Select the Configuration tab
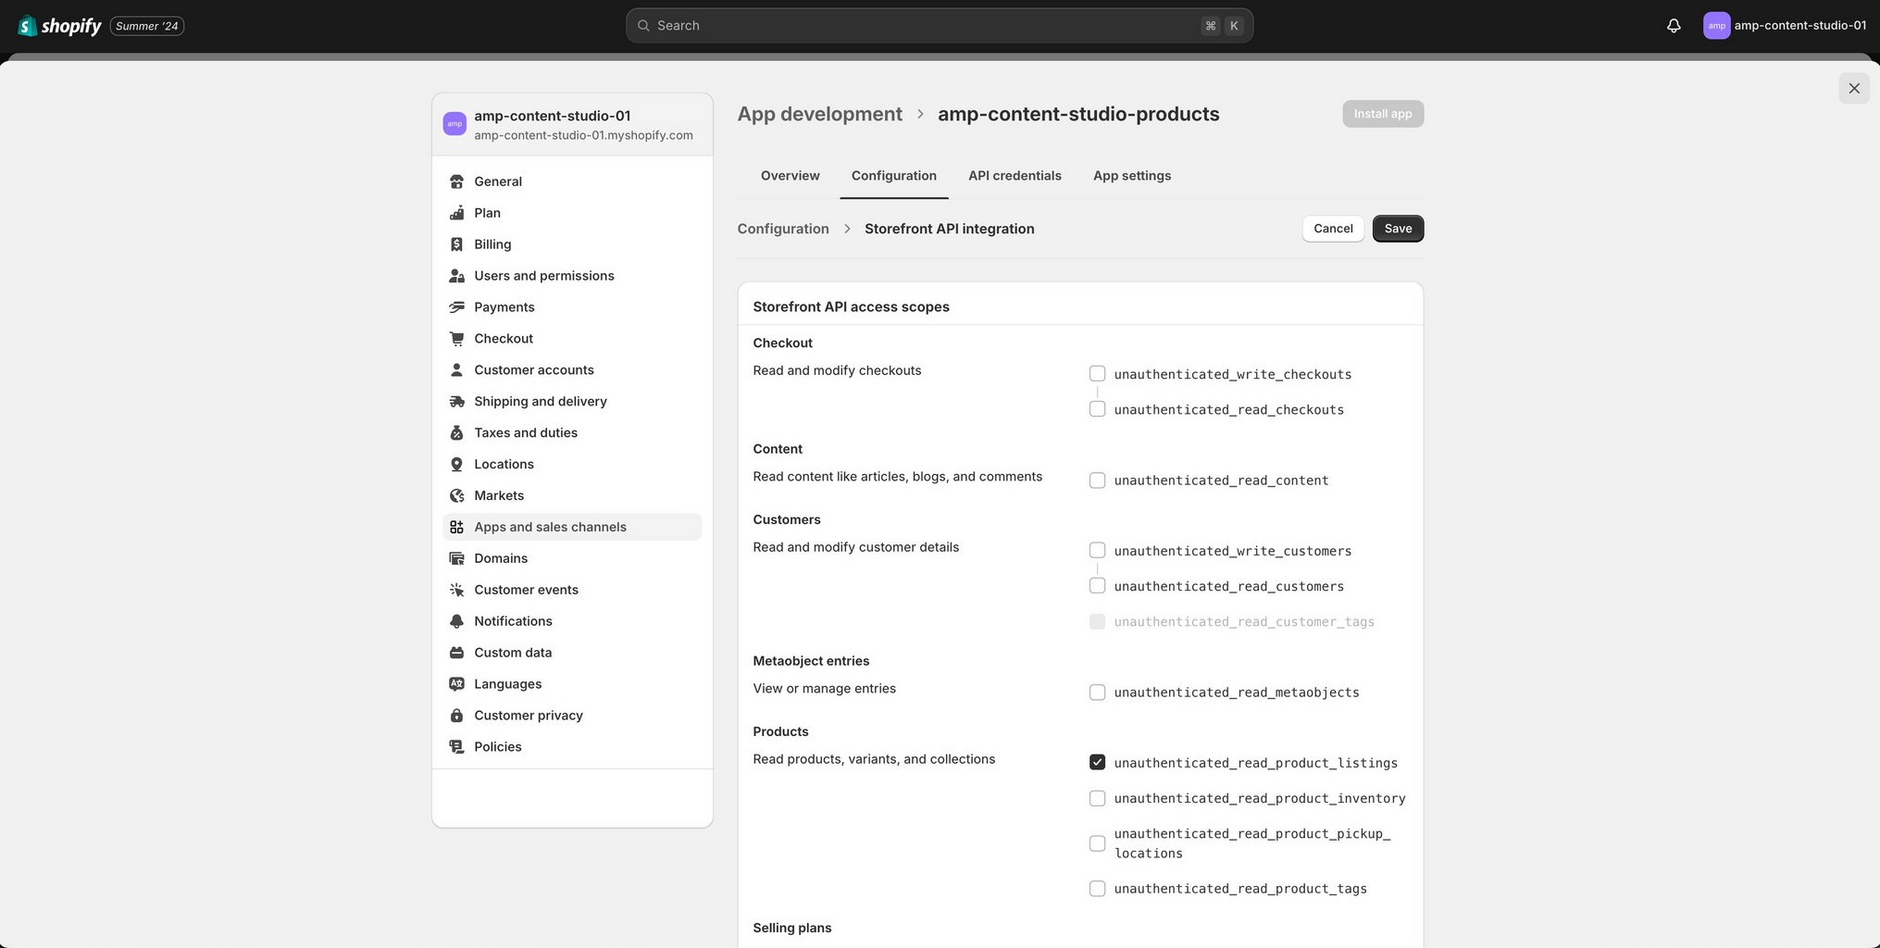The width and height of the screenshot is (1880, 948). click(894, 176)
